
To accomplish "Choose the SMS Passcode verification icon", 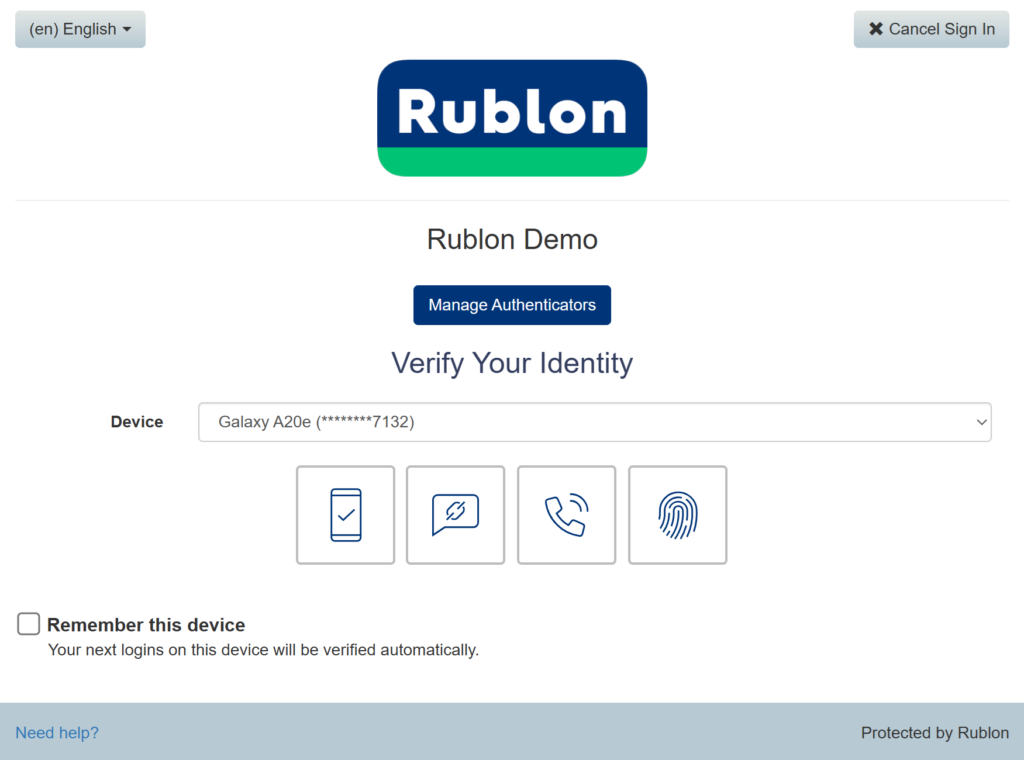I will (455, 514).
